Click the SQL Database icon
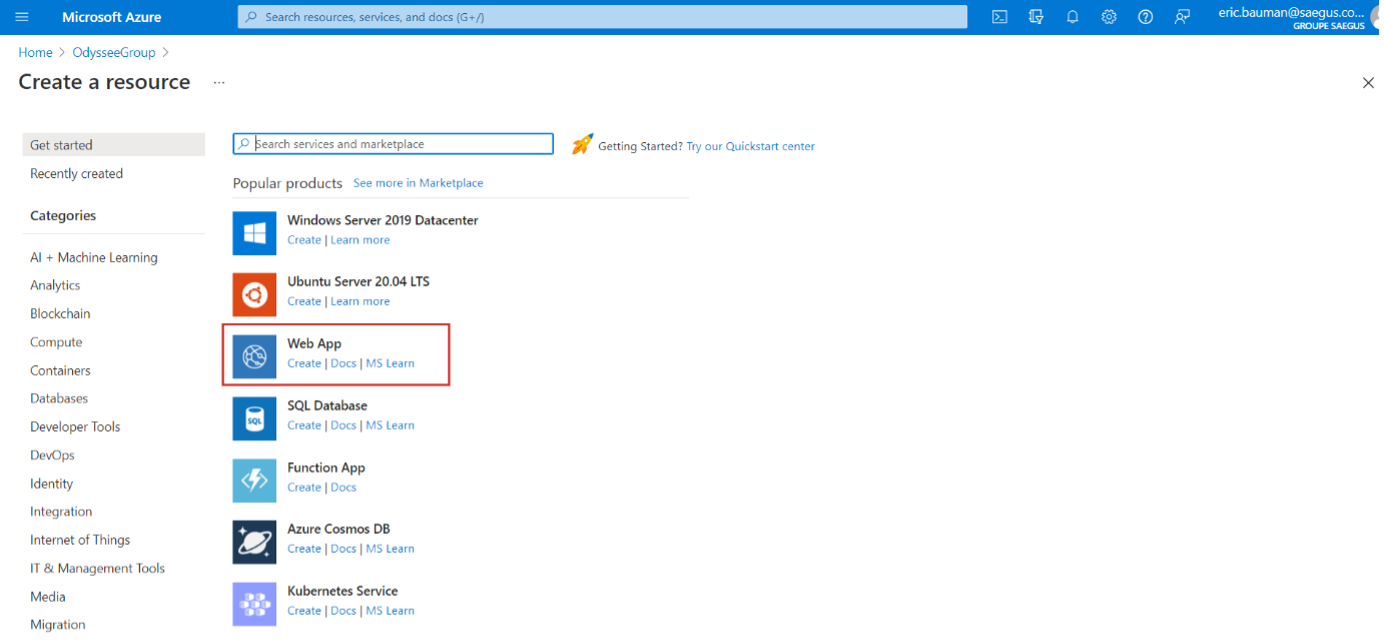 [x=254, y=419]
